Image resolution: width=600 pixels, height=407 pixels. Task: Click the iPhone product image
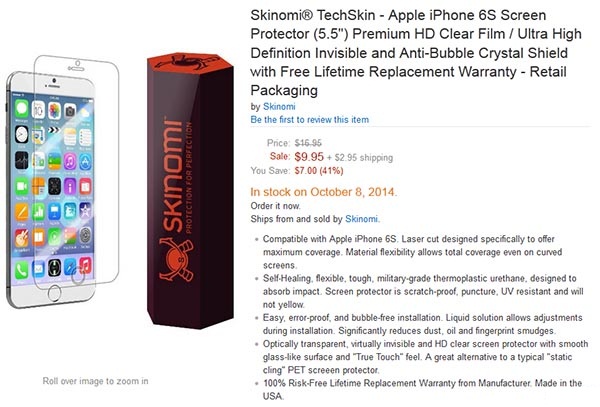point(63,182)
